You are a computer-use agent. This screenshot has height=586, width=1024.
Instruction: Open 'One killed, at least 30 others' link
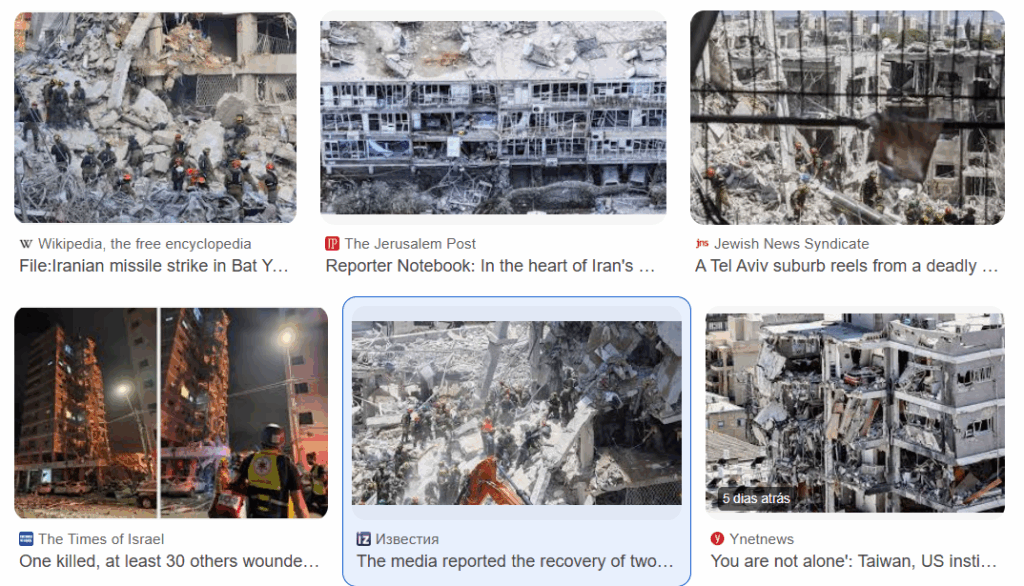[169, 561]
